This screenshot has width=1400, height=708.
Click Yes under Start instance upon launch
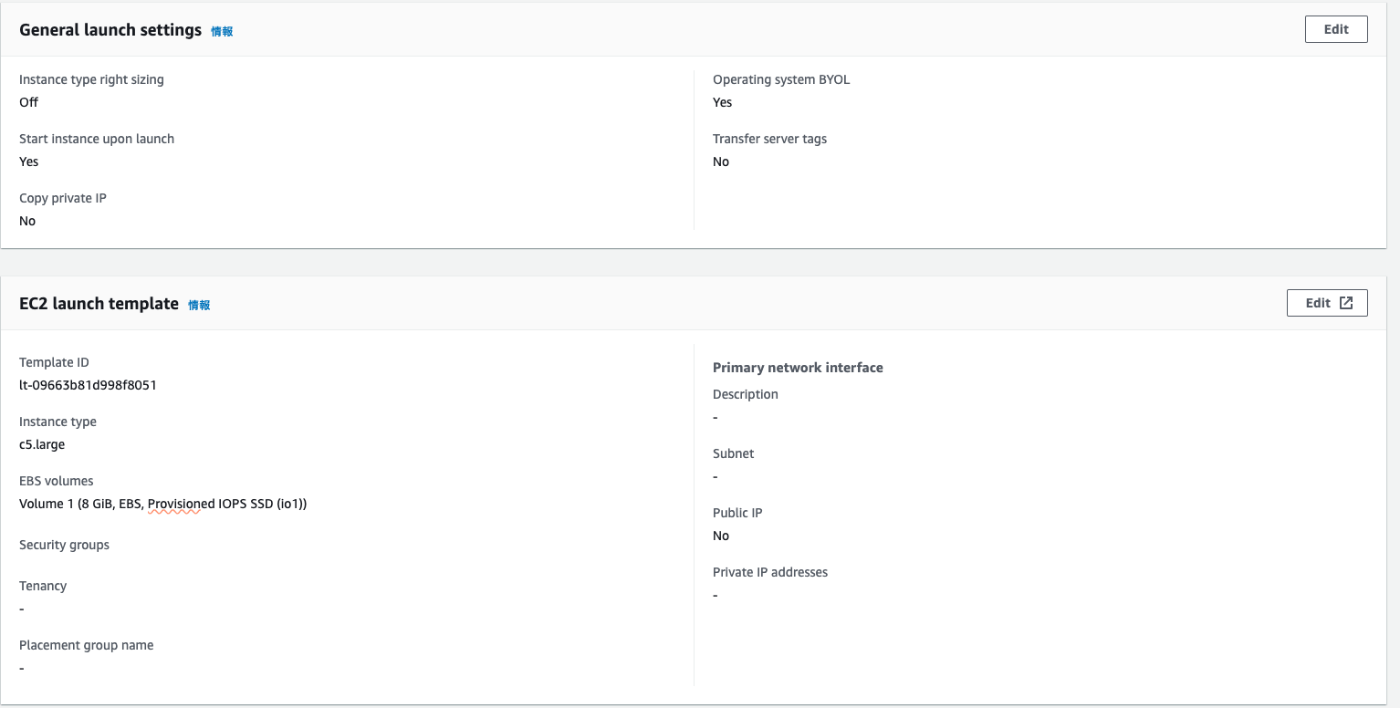[x=29, y=162]
